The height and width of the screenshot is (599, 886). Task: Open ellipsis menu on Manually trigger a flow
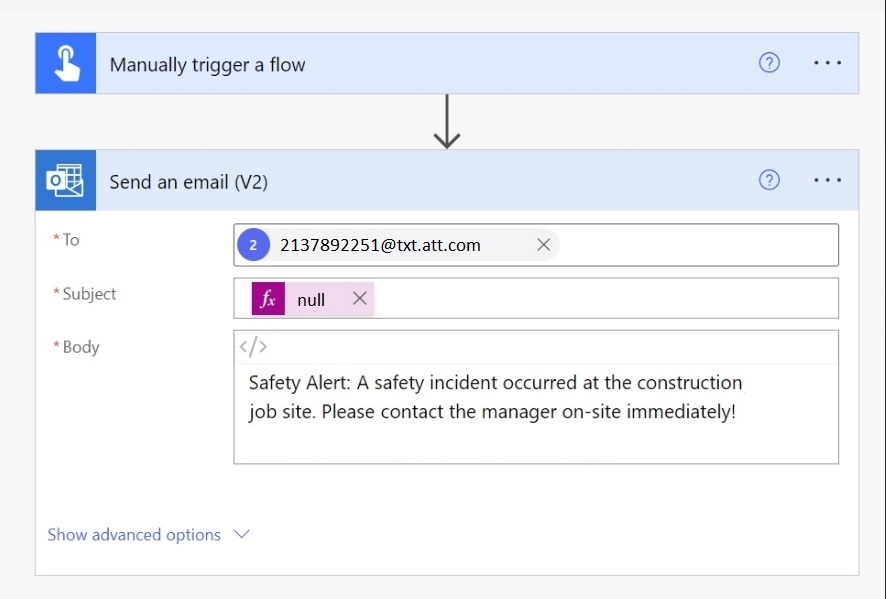coord(827,63)
